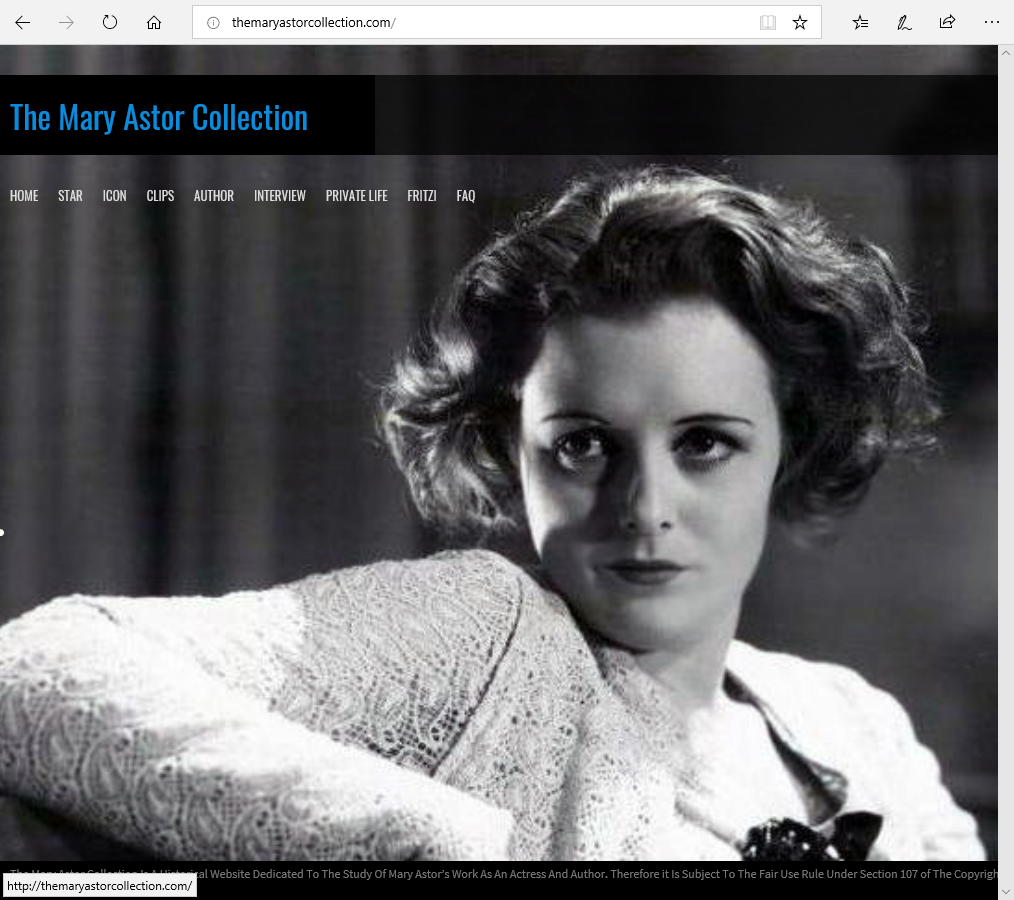Open The Mary Astor Collection title link

[x=159, y=118]
